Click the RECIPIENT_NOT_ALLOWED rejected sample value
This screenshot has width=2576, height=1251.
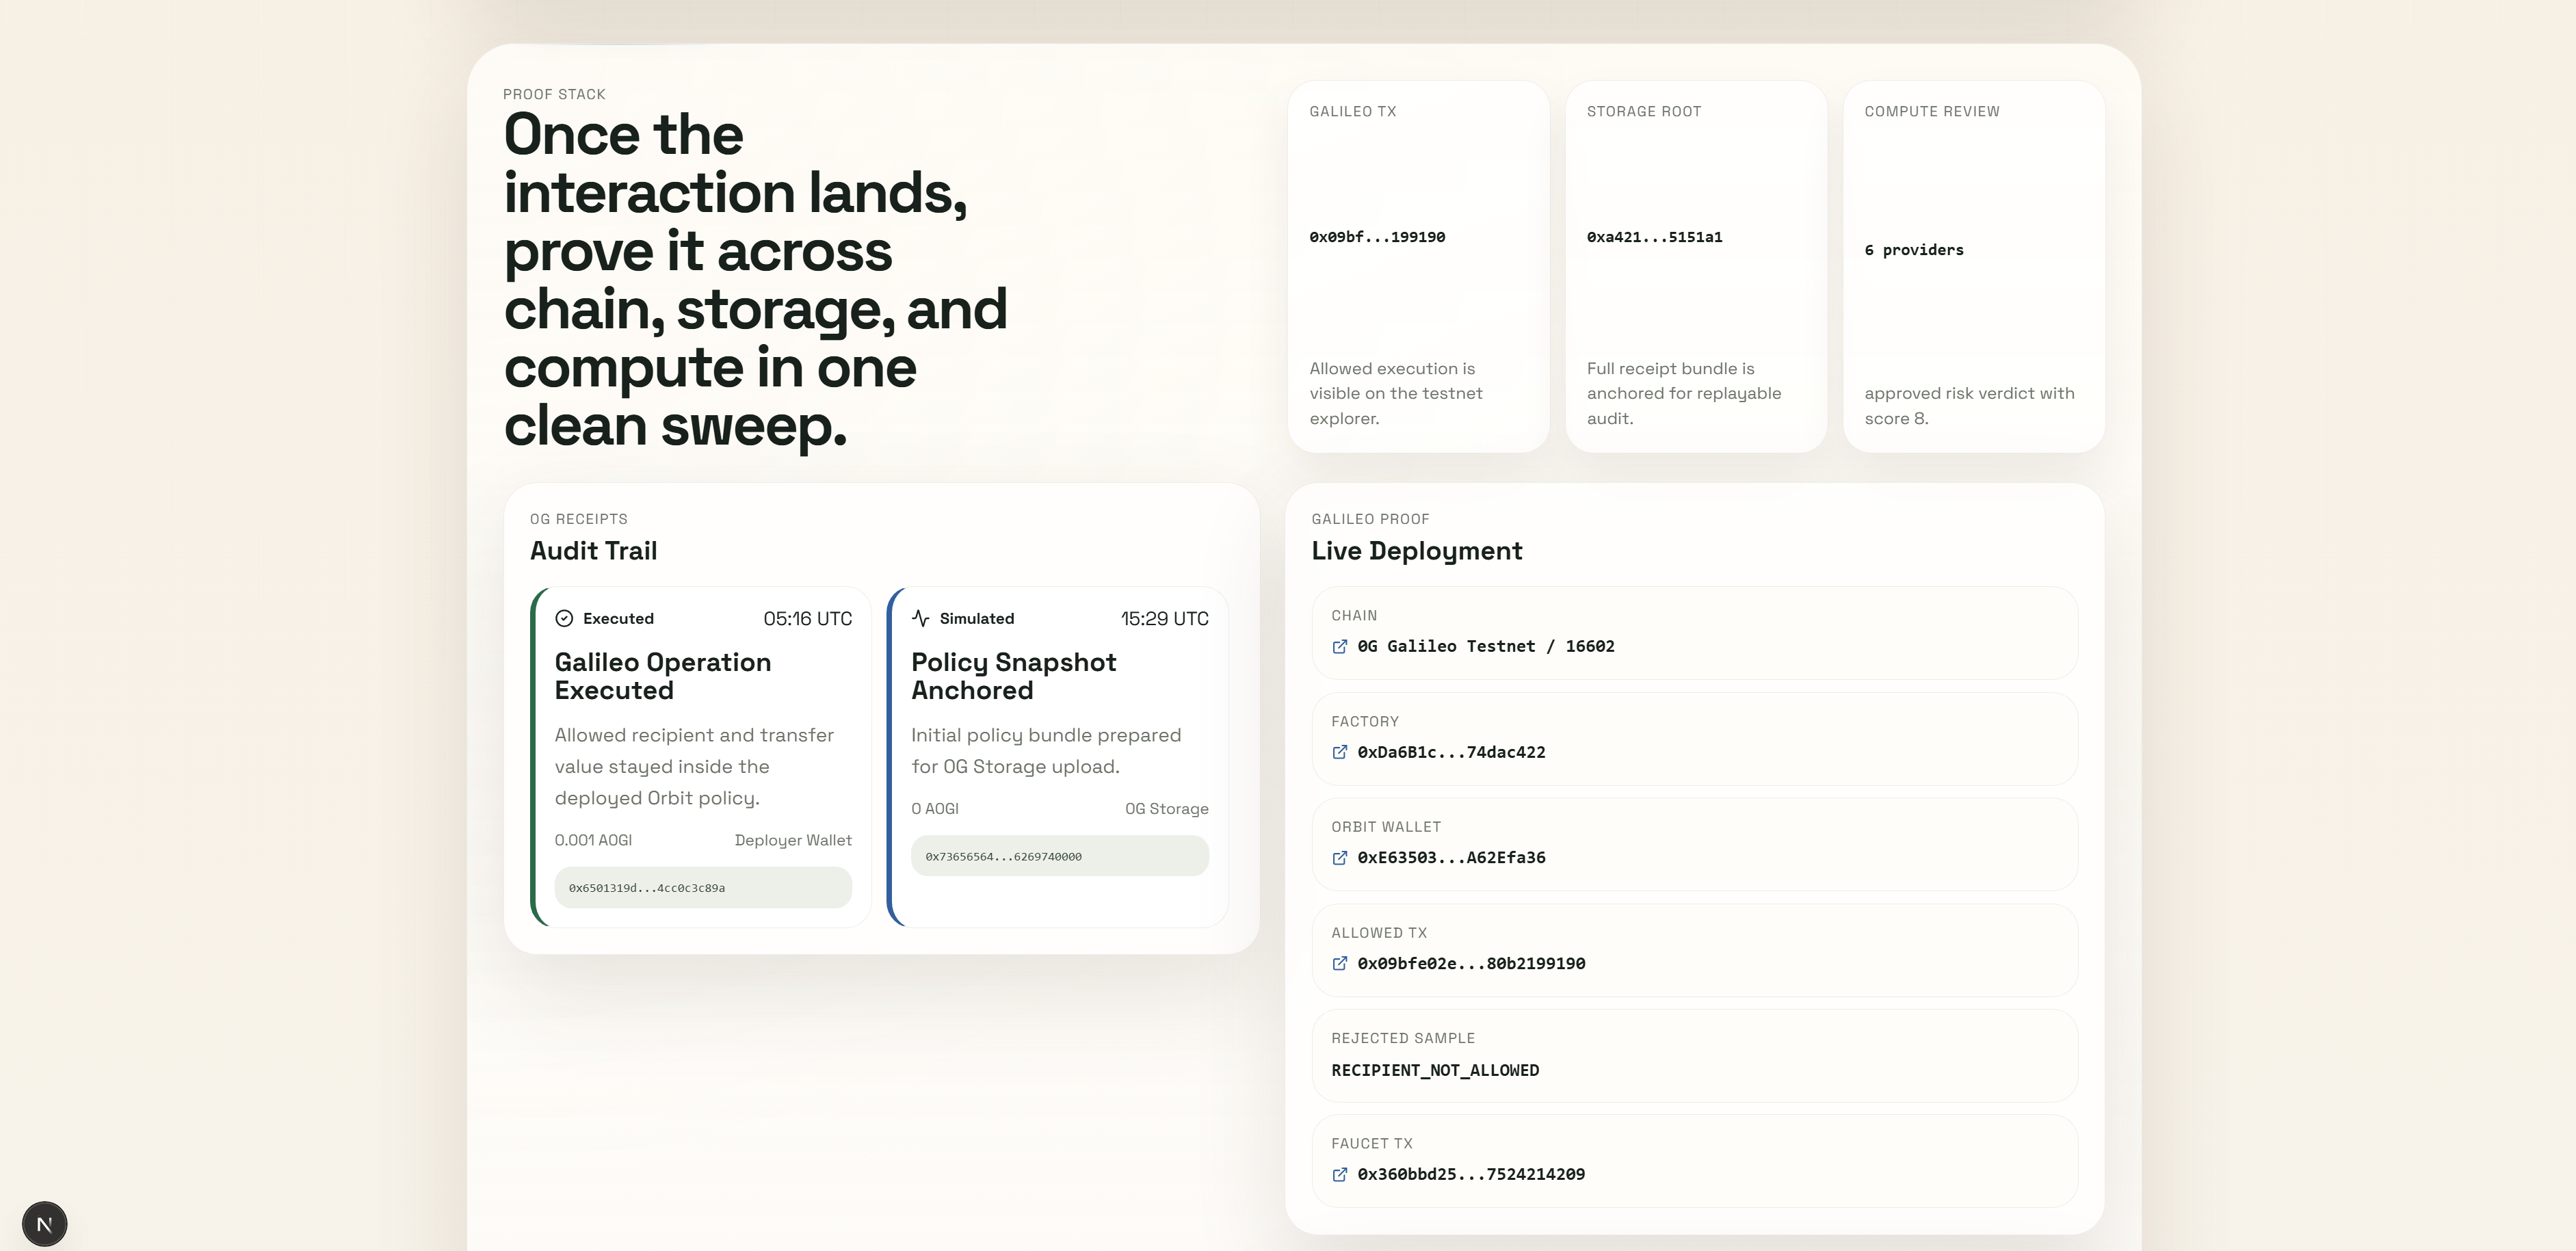pos(1435,1071)
